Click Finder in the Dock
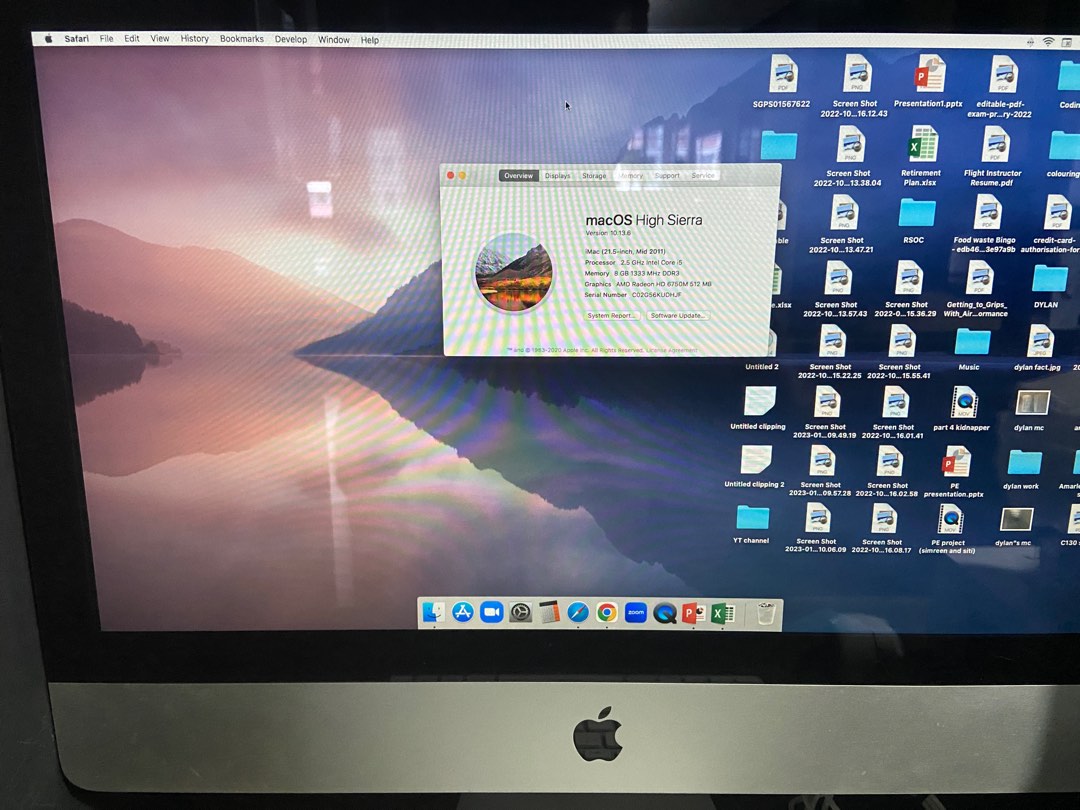 click(x=433, y=611)
